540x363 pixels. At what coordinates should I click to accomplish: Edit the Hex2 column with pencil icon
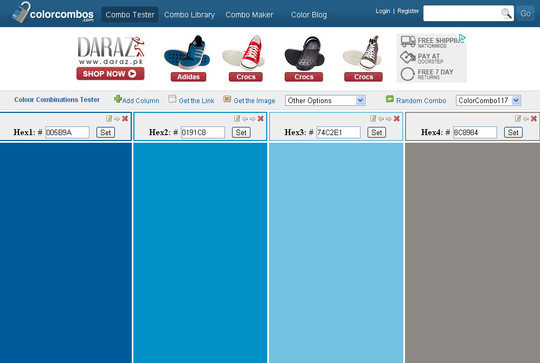[x=237, y=118]
